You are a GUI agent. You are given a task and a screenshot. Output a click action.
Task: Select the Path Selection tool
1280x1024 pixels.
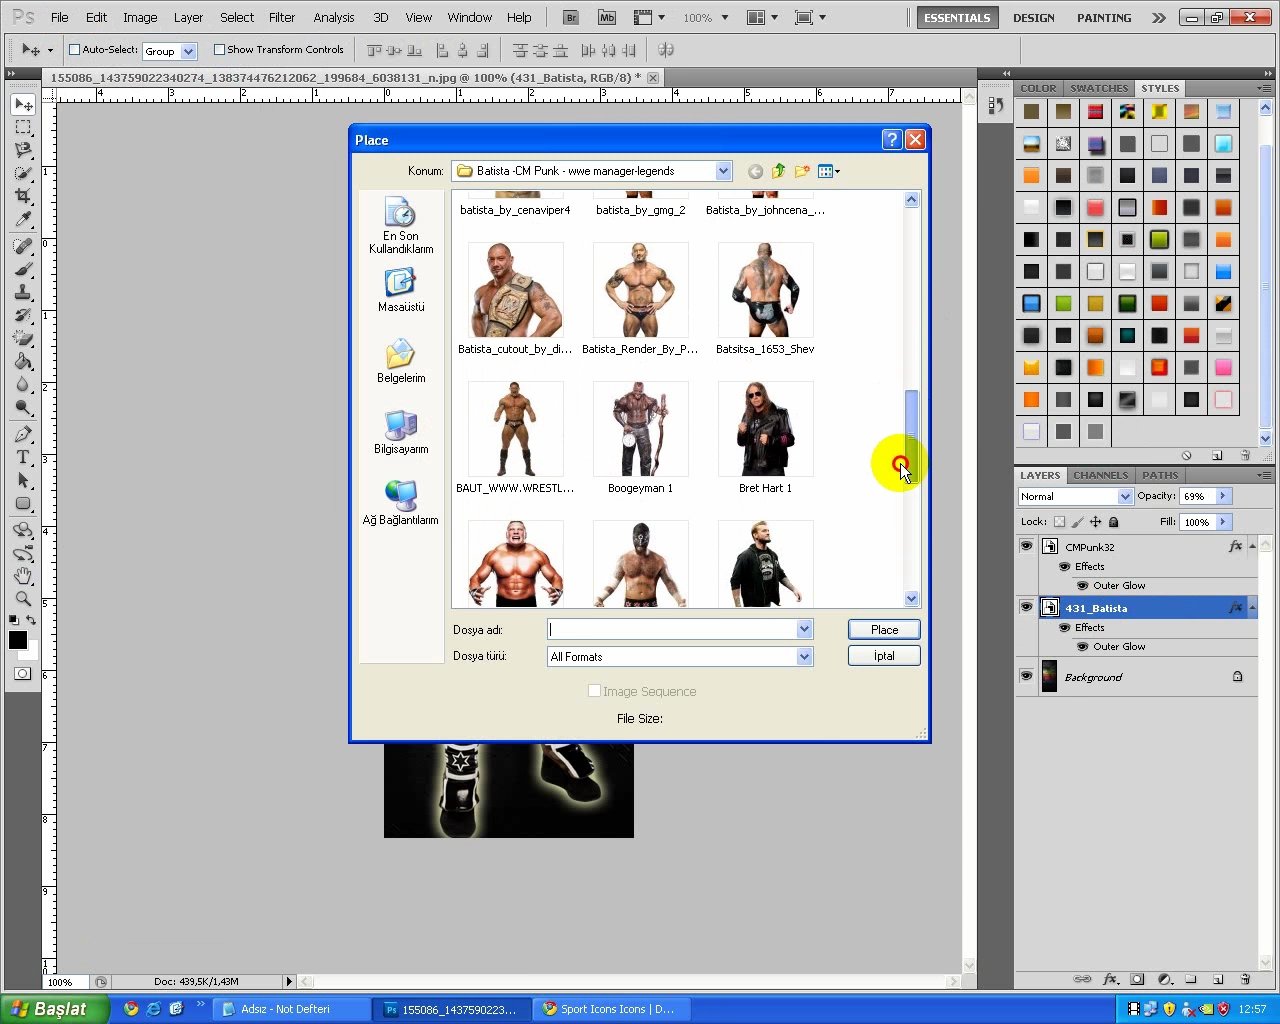pyautogui.click(x=23, y=480)
